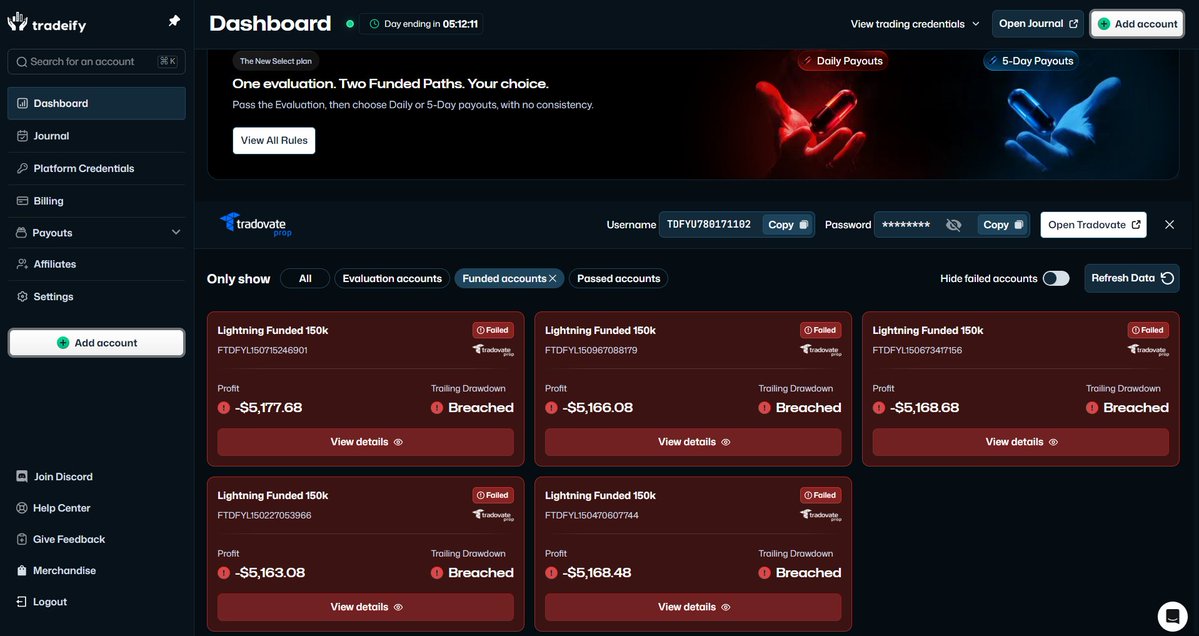The width and height of the screenshot is (1199, 636).
Task: Click the tradeify logo in the sidebar
Action: [x=47, y=23]
